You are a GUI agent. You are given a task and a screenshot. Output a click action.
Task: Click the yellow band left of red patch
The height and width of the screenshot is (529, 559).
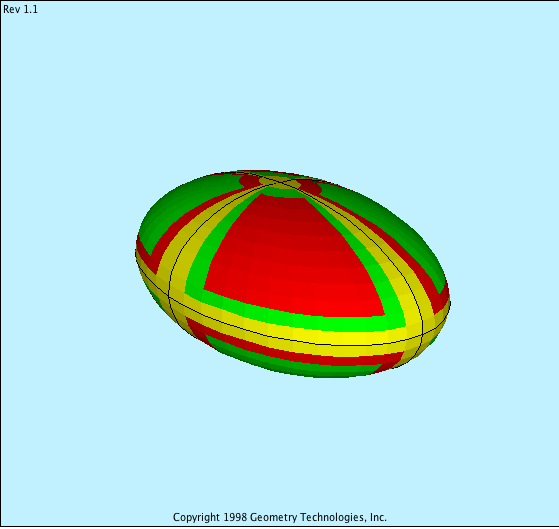(x=178, y=257)
